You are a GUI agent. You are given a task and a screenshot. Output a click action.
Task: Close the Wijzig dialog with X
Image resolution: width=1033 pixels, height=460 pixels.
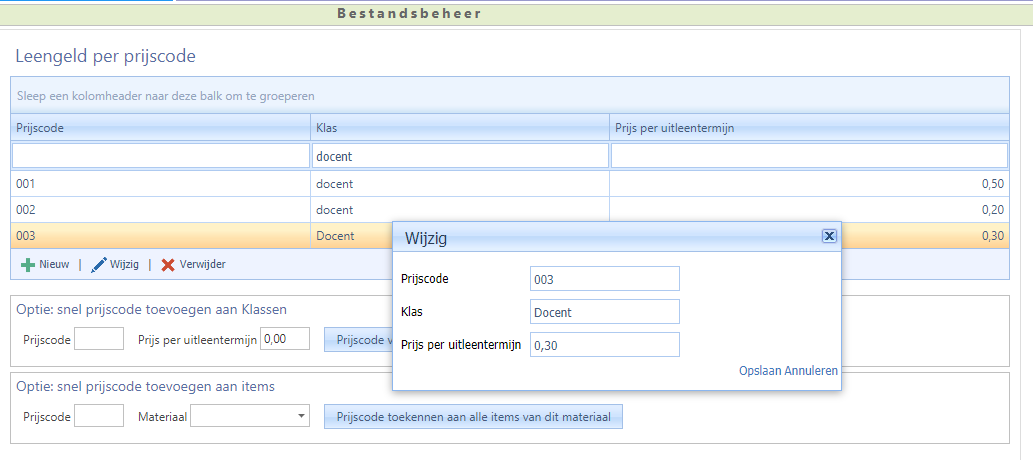click(x=828, y=236)
